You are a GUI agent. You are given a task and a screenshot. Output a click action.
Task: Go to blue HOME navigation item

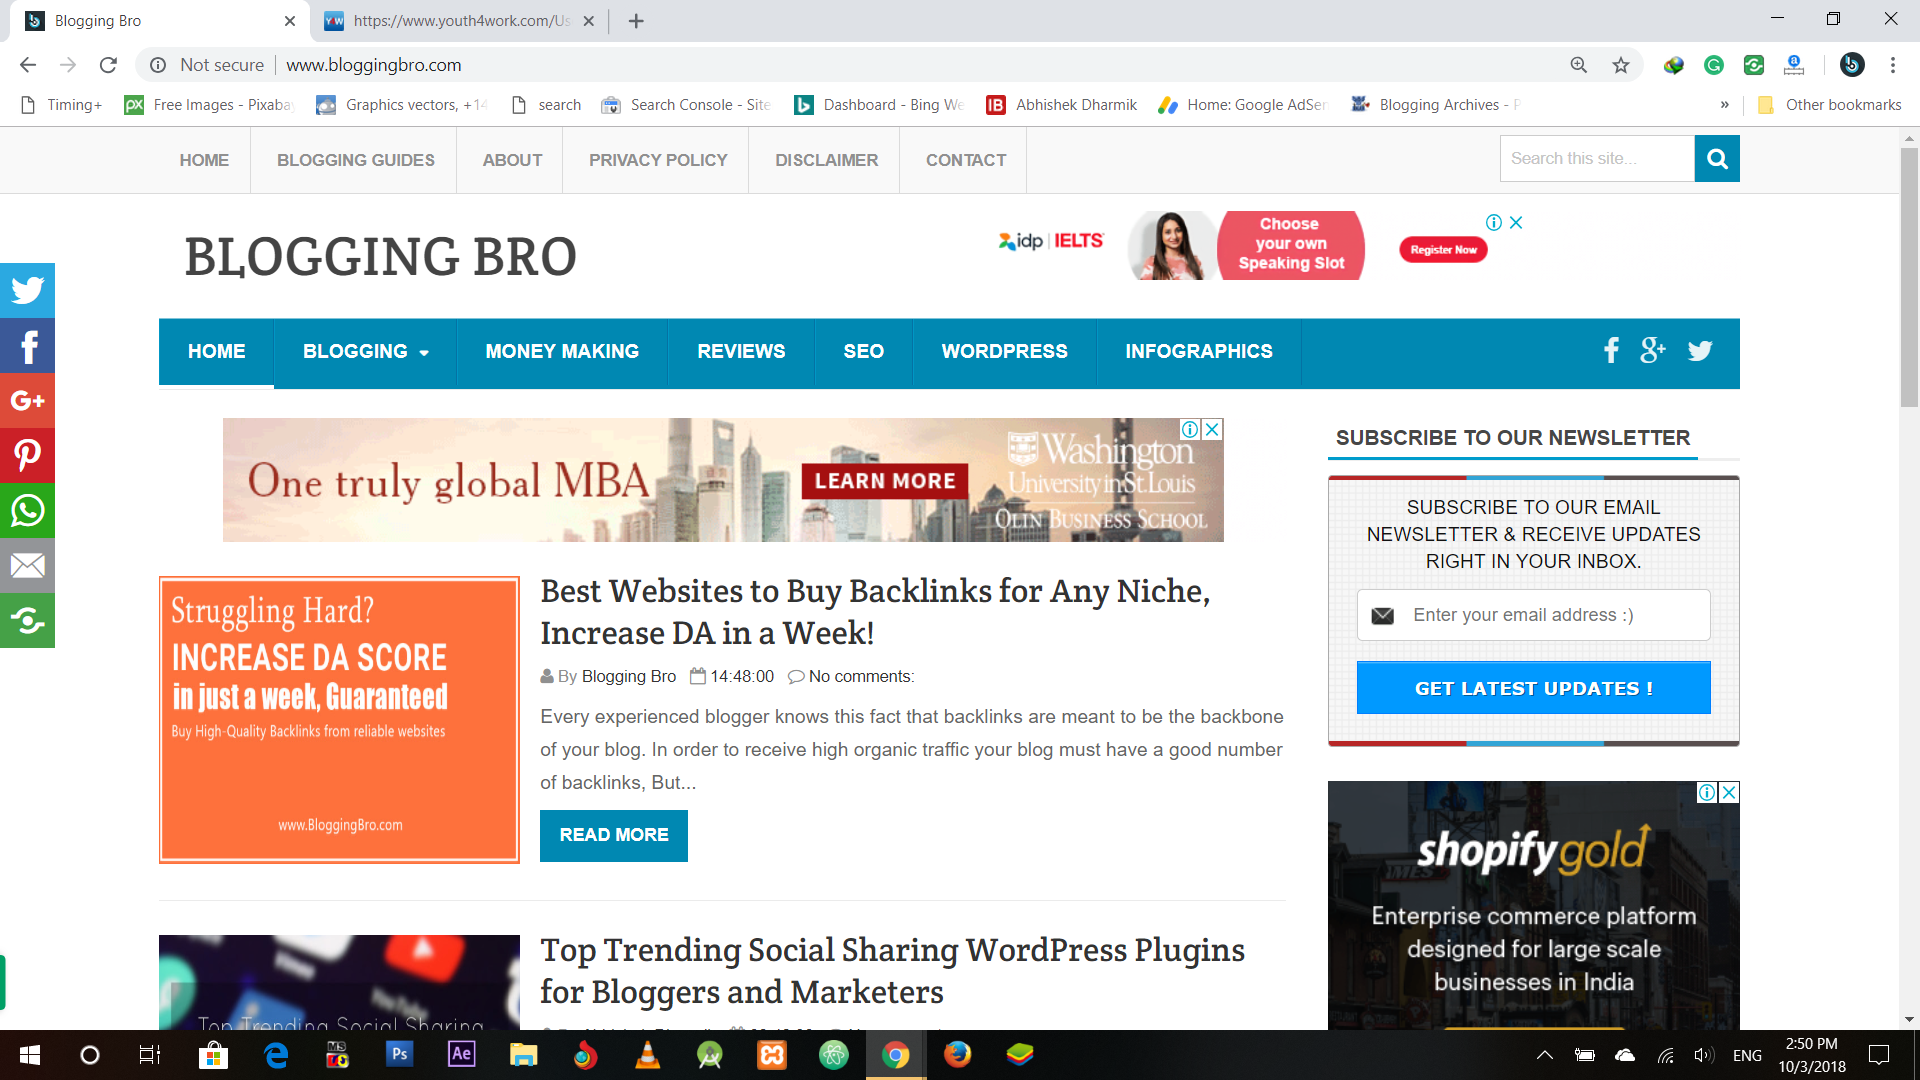[216, 352]
